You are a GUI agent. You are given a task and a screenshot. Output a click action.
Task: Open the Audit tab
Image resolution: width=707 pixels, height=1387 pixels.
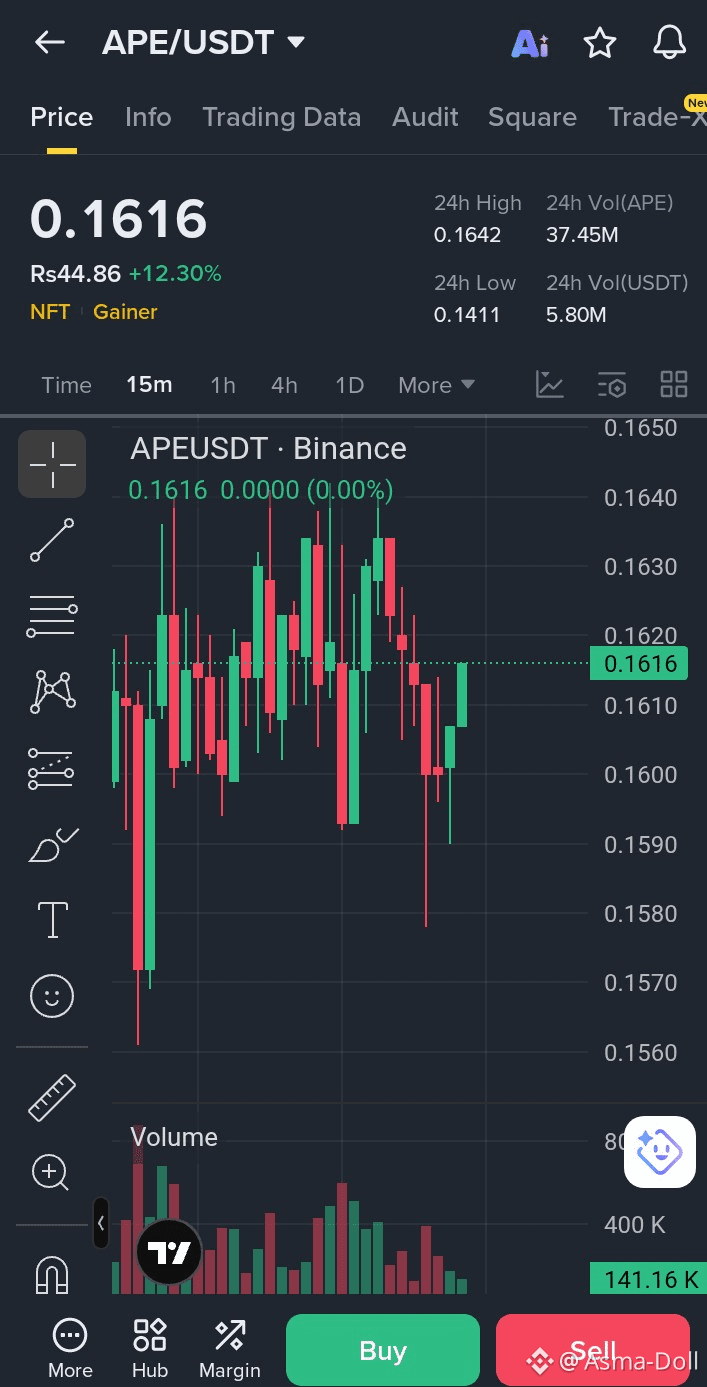point(425,117)
